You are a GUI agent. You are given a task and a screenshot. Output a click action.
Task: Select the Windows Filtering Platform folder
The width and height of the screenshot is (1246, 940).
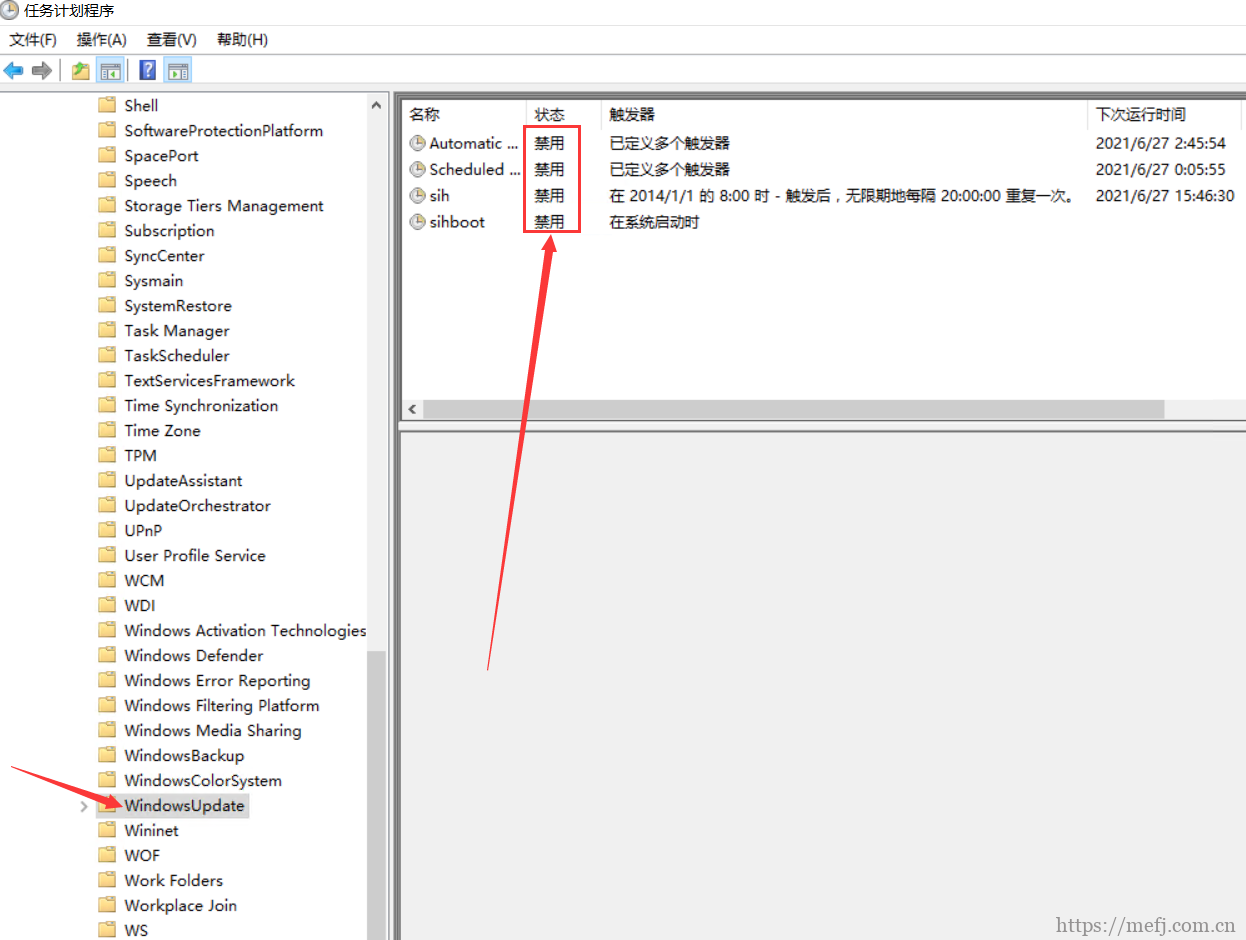point(222,705)
